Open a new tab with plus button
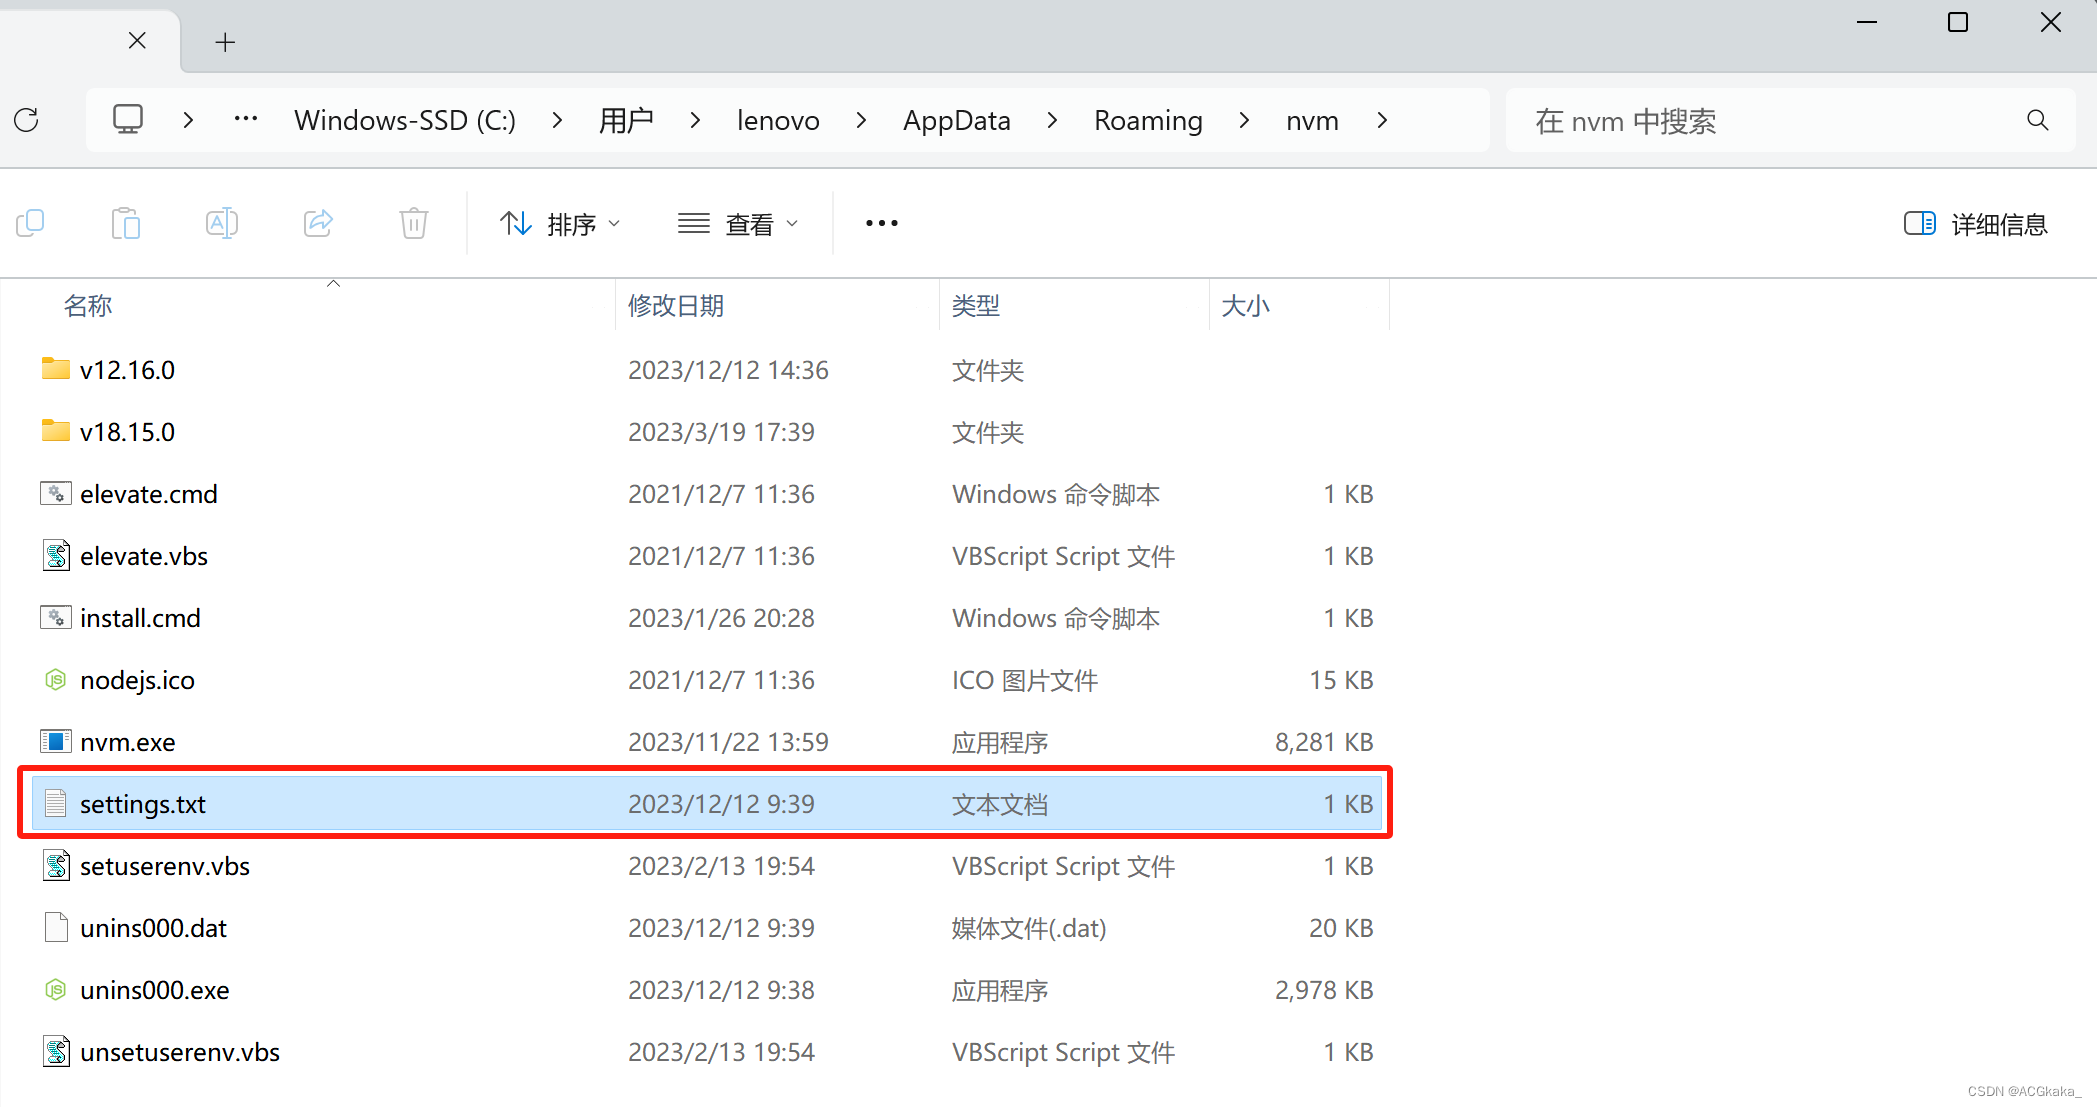The height and width of the screenshot is (1107, 2097). [x=225, y=42]
